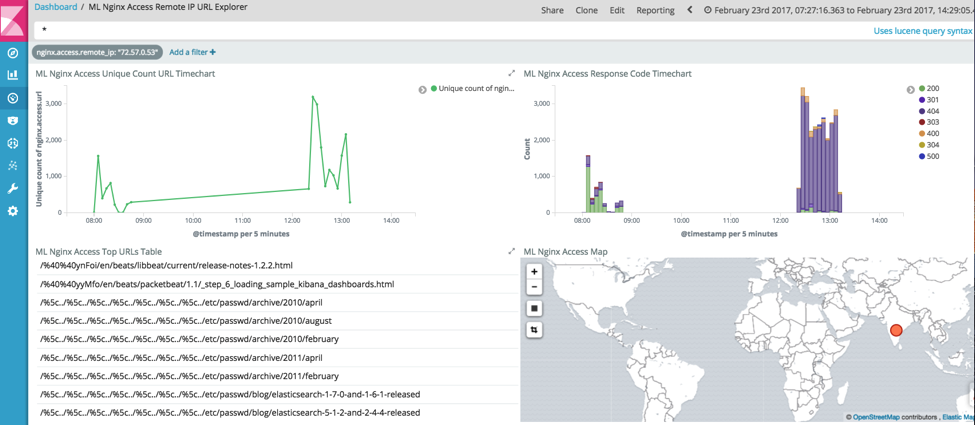This screenshot has height=425, width=975.
Task: Click the green 200 legend color dot
Action: click(x=921, y=89)
